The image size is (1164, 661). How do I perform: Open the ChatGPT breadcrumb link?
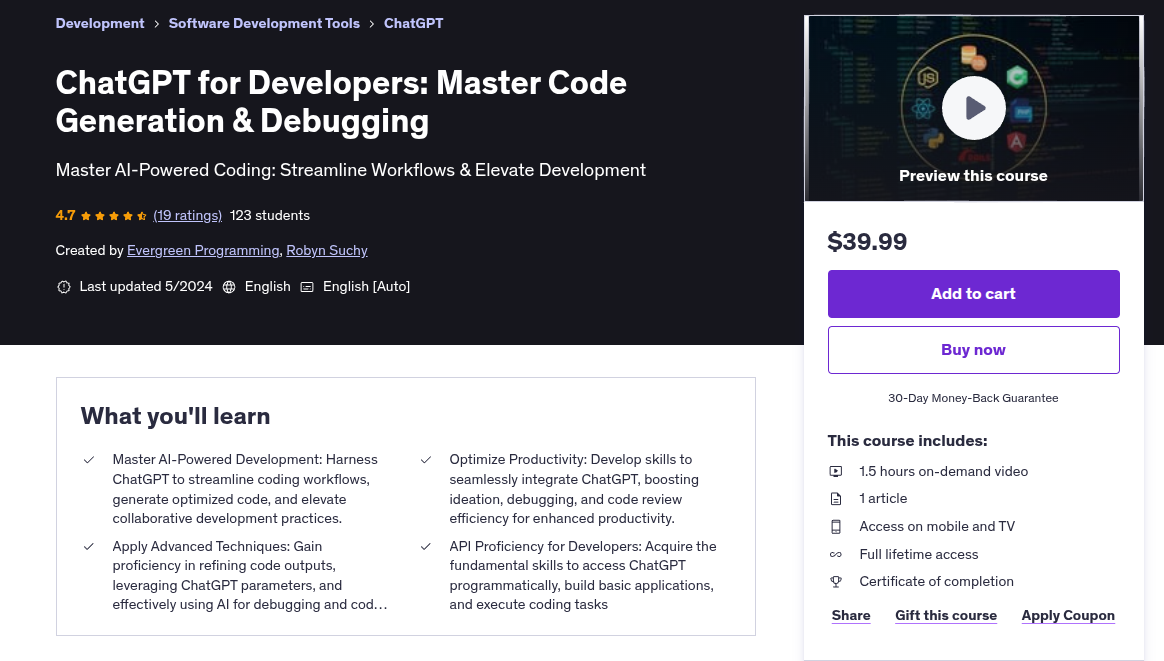(x=413, y=23)
